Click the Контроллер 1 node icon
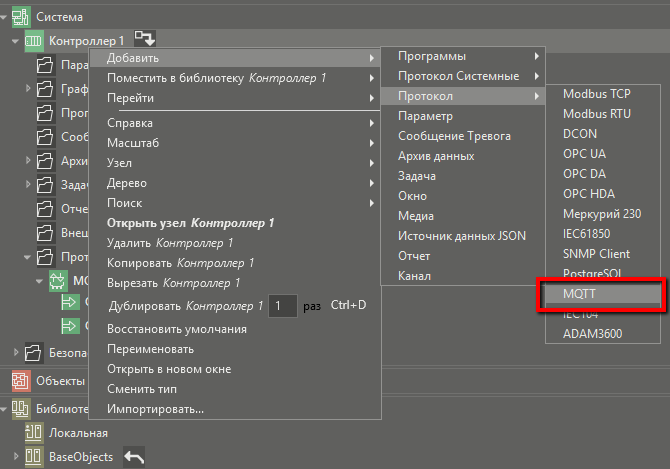 pyautogui.click(x=34, y=41)
